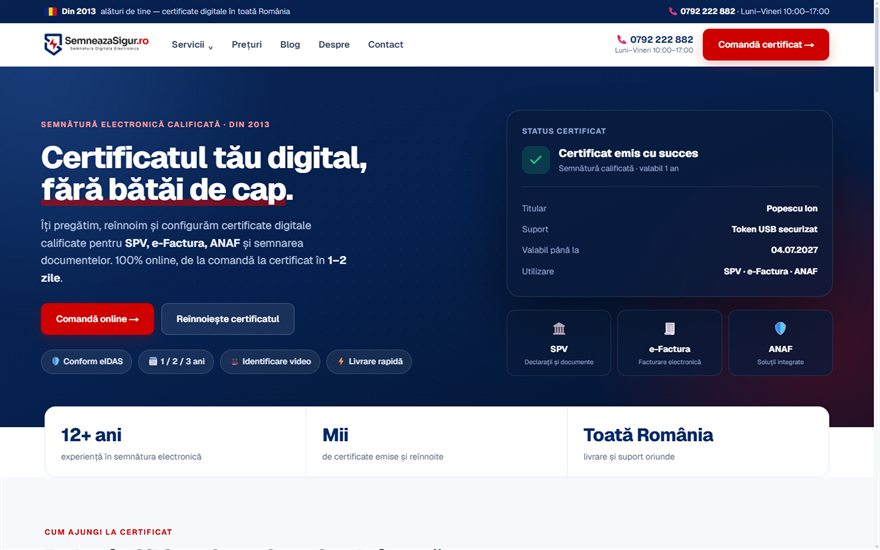Image resolution: width=880 pixels, height=550 pixels.
Task: Click the camera icon in Identificare video badge
Action: [x=235, y=361]
